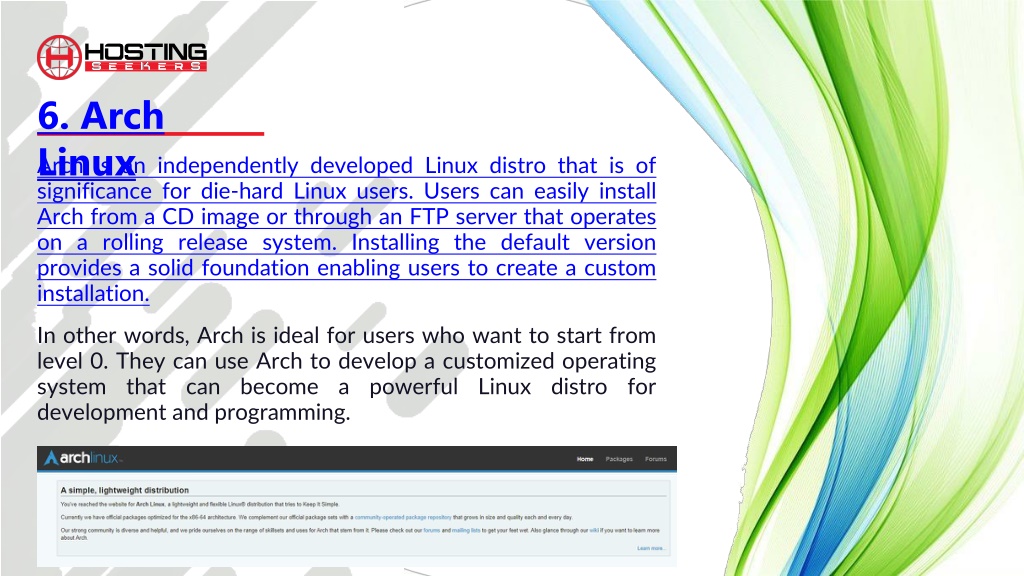Click 'A simple, lightweight distribution' heading
Viewport: 1024px width, 576px height.
[x=125, y=490]
